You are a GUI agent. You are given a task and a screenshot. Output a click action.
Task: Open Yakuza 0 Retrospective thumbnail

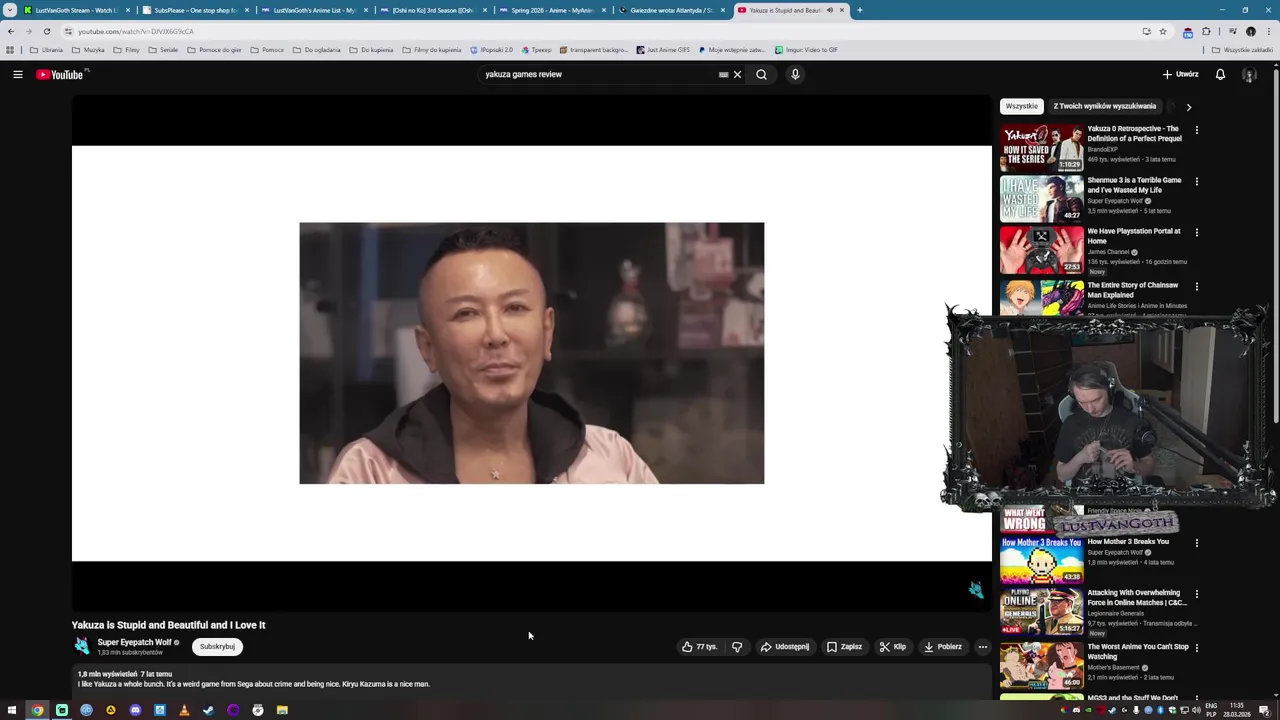[x=1041, y=147]
